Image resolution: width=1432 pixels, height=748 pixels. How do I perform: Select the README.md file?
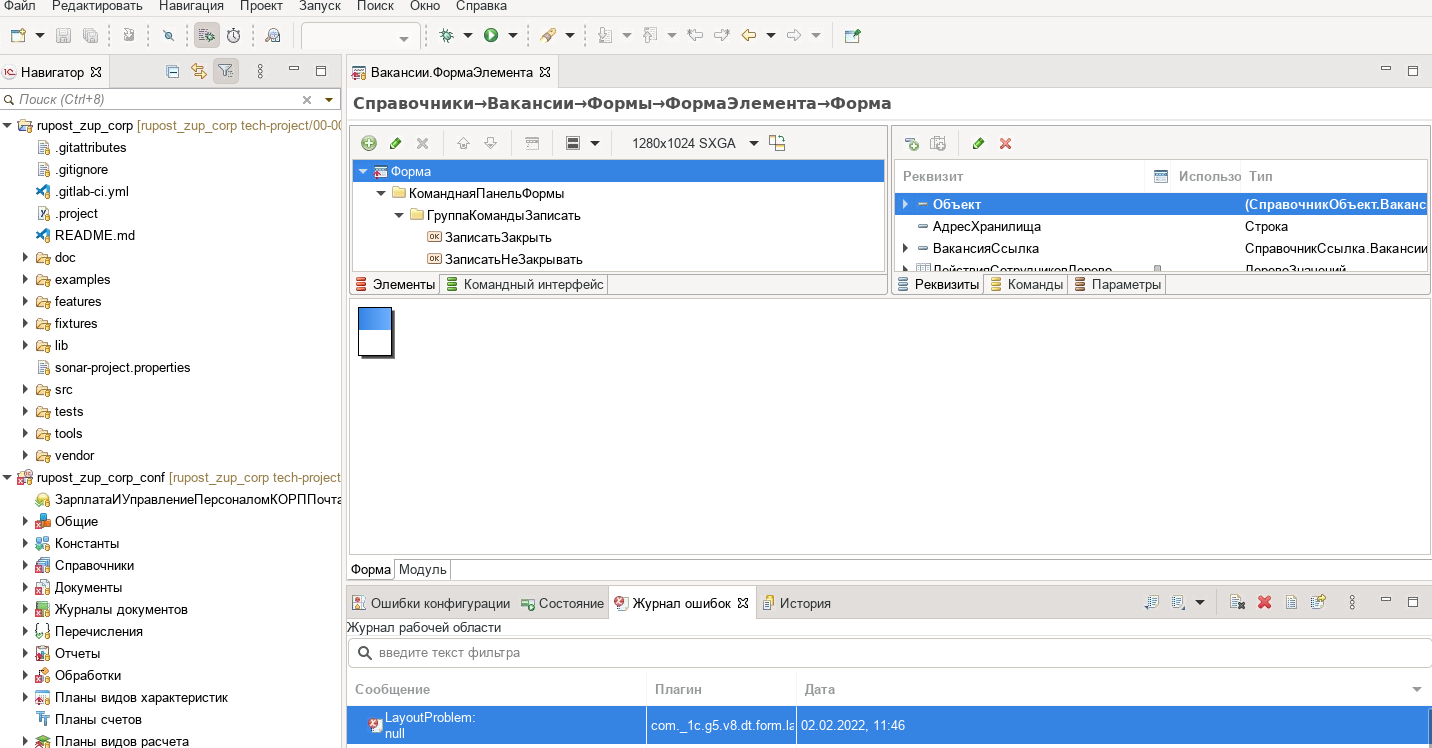(x=95, y=235)
